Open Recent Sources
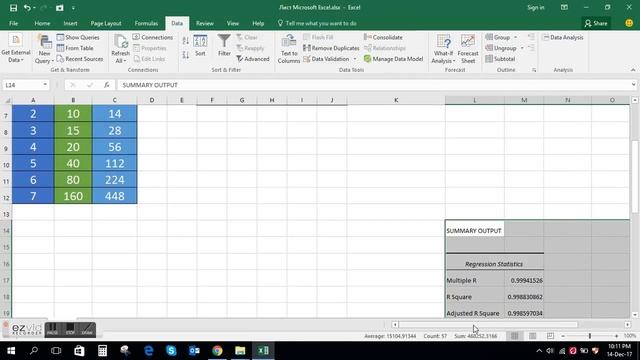Viewport: 640px width, 360px height. click(x=80, y=59)
